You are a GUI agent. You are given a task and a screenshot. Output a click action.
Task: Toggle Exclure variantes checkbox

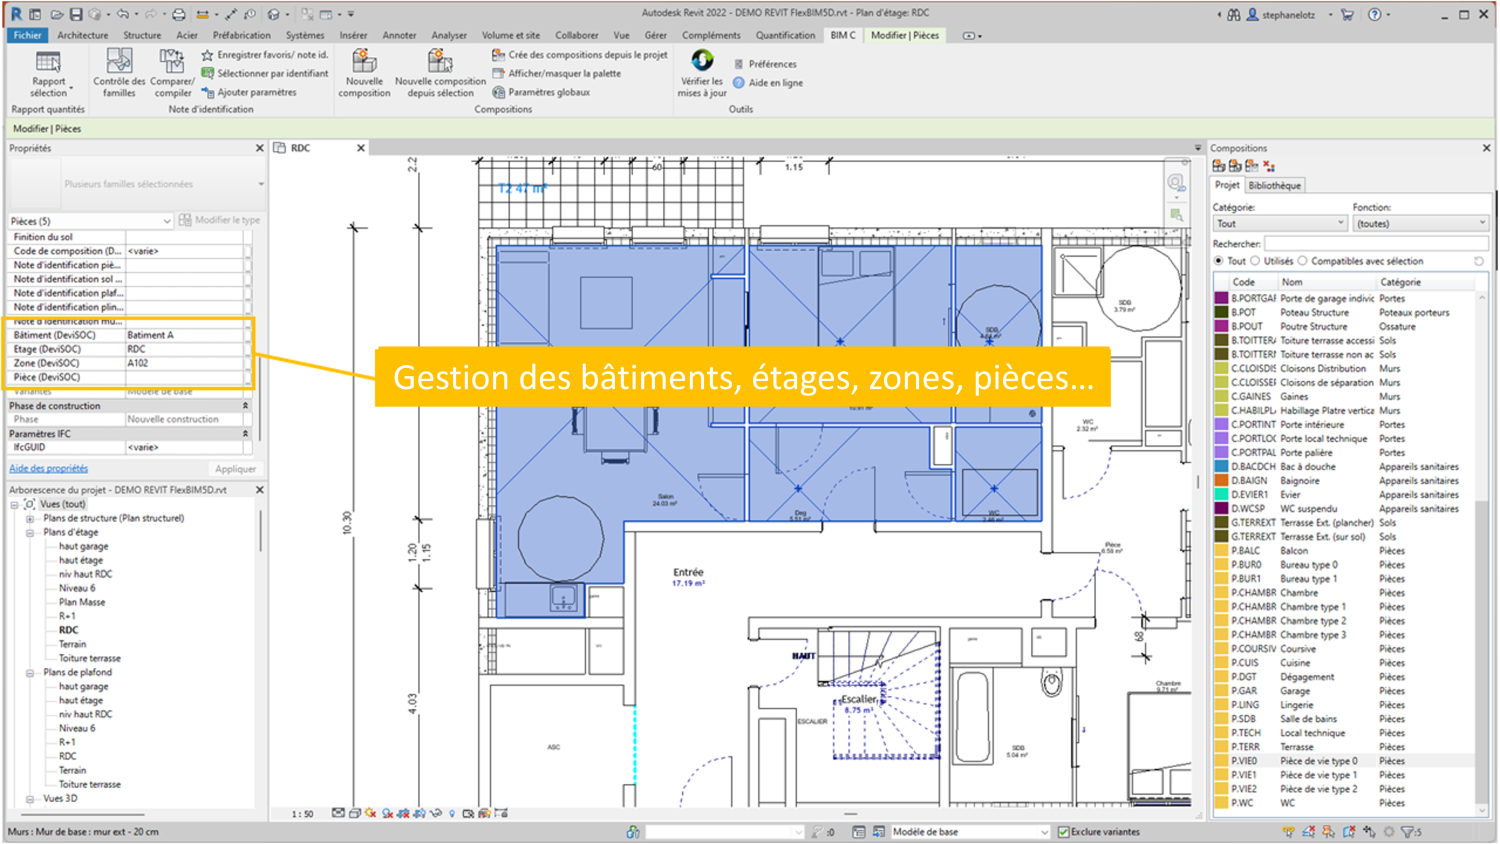(1064, 832)
